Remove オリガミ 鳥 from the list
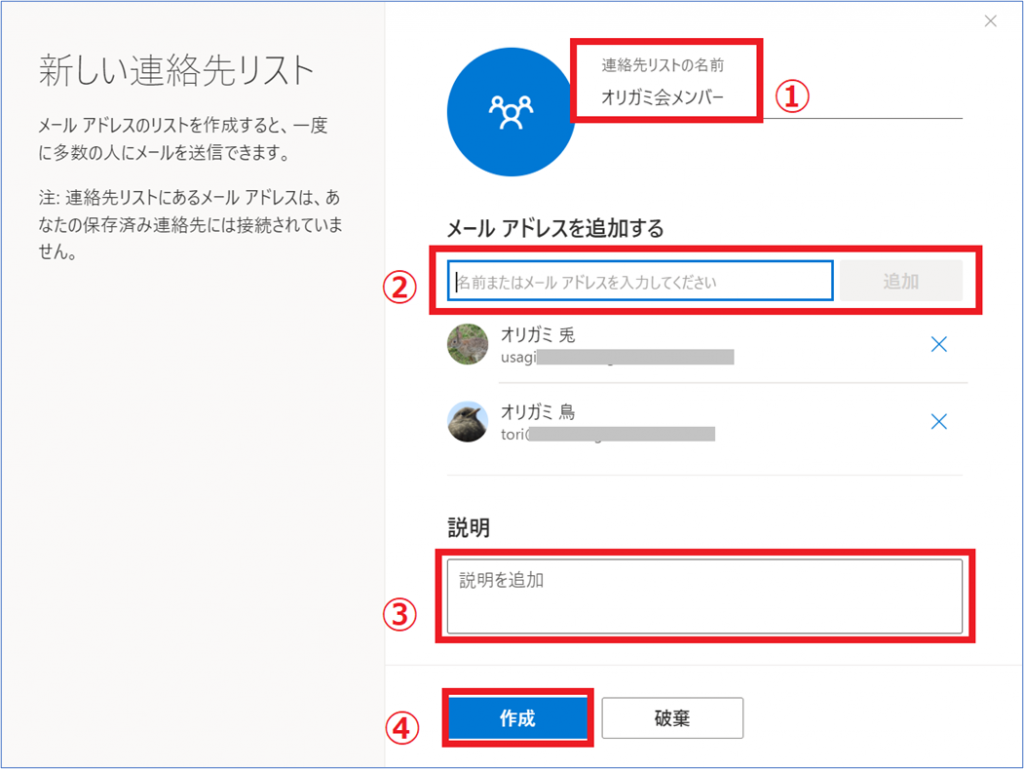1024x769 pixels. pos(938,421)
